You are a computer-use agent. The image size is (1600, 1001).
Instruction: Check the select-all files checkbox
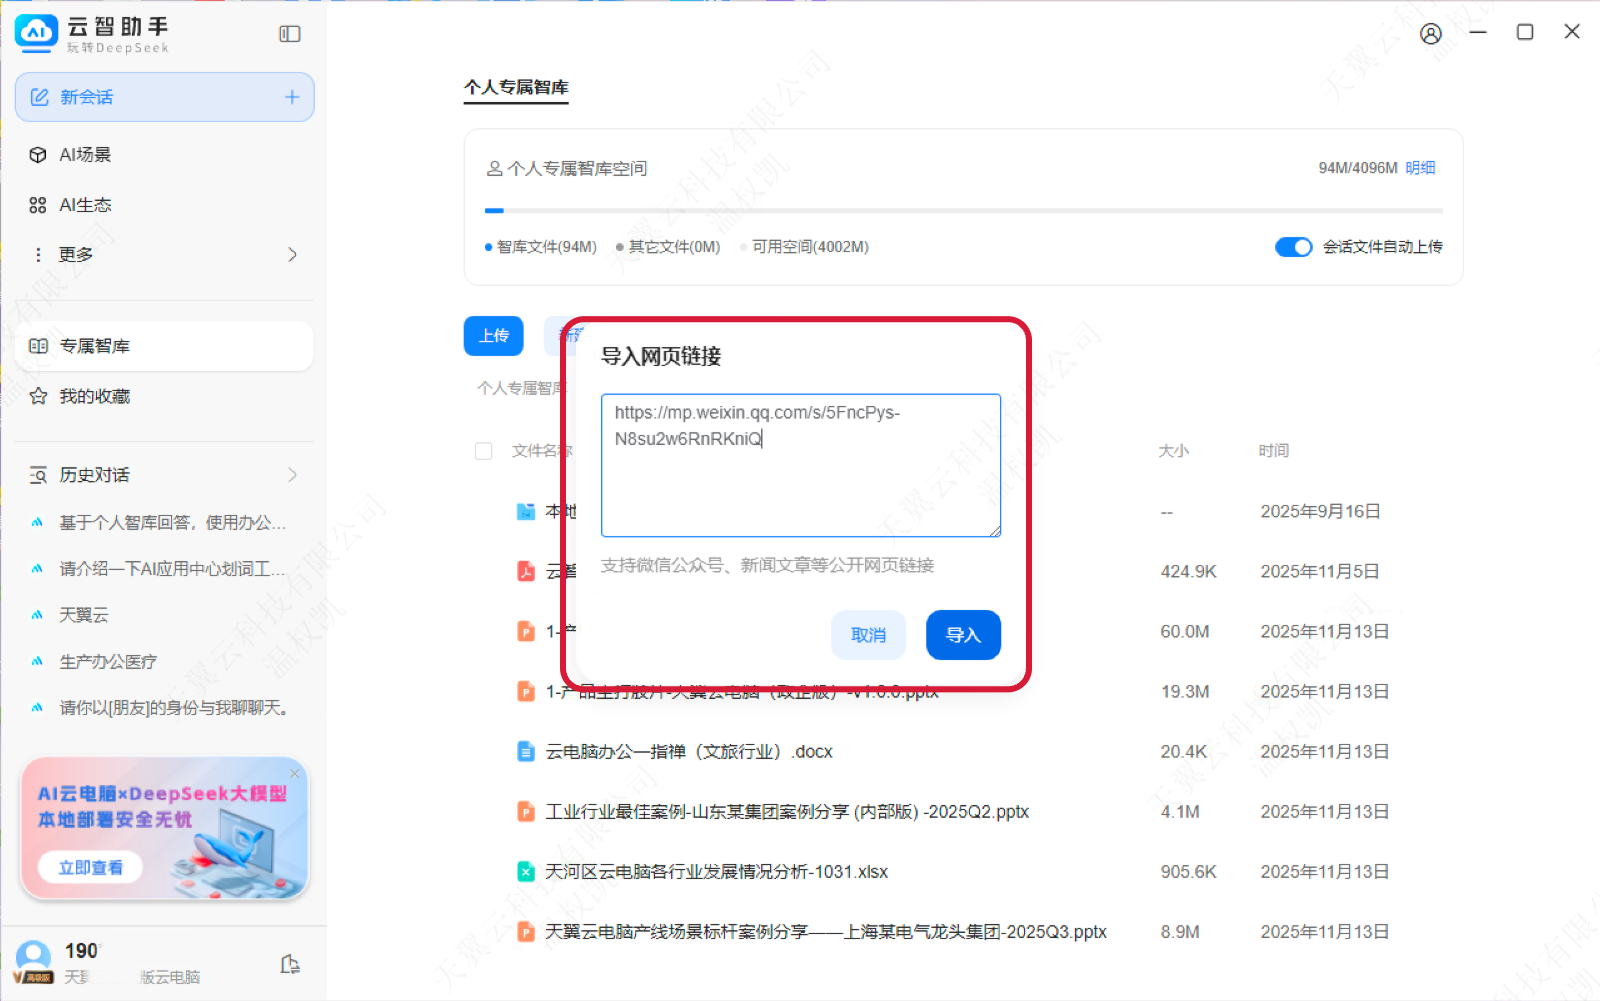tap(484, 451)
